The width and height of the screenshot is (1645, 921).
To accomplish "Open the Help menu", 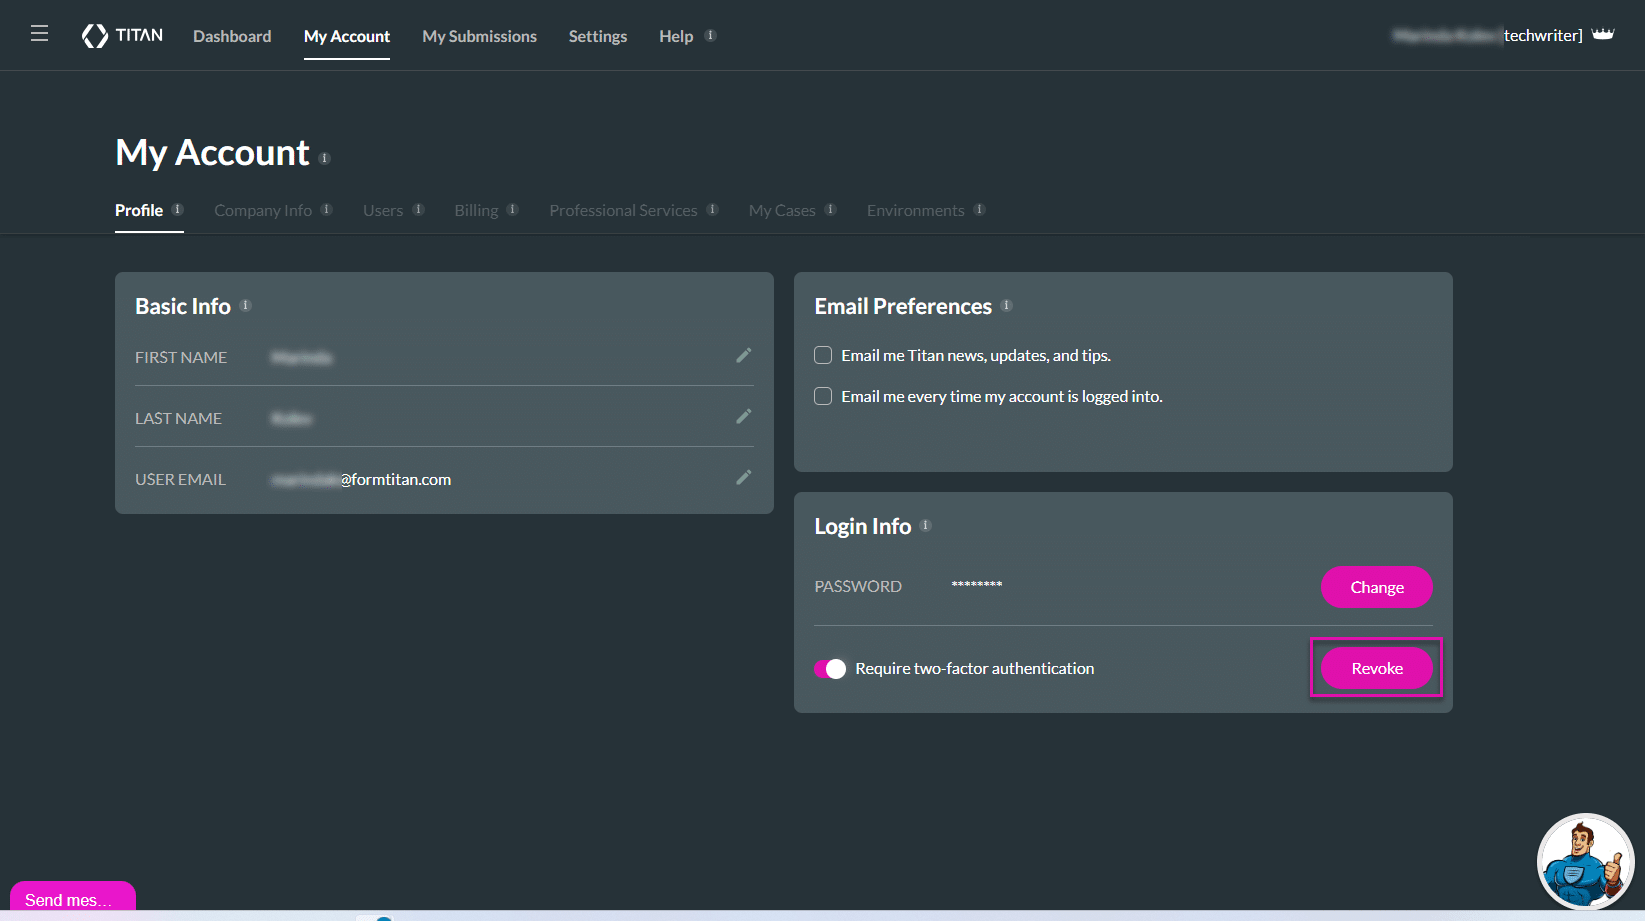I will click(x=676, y=36).
